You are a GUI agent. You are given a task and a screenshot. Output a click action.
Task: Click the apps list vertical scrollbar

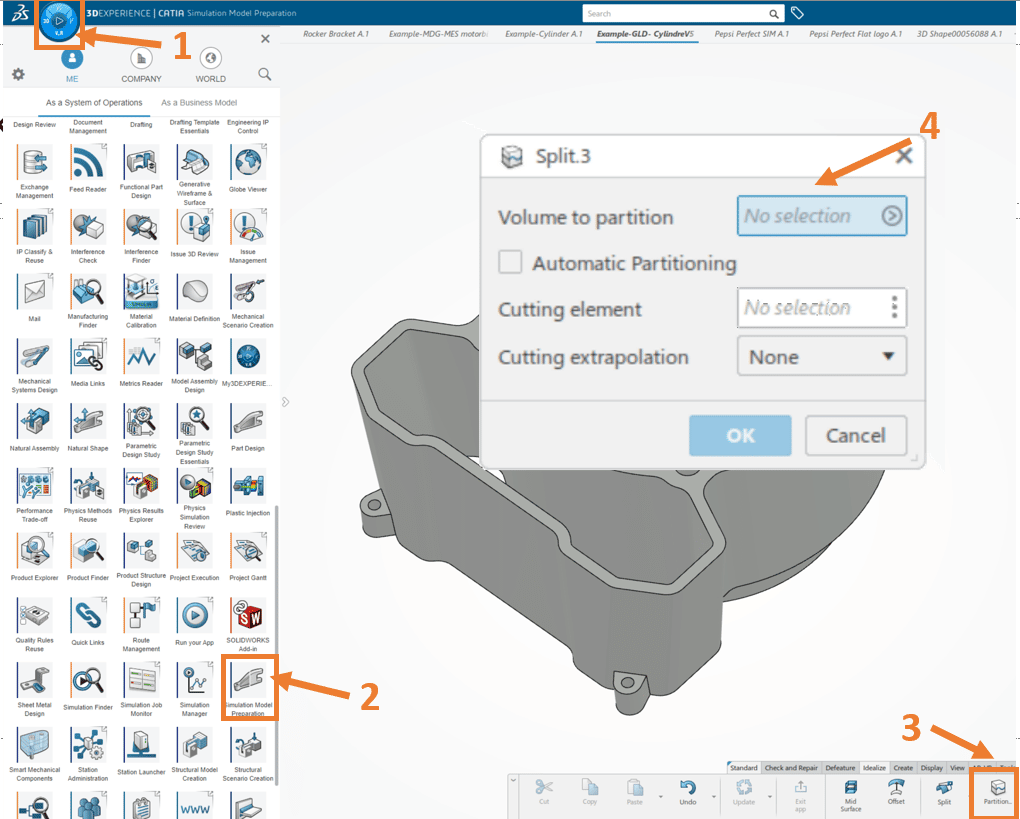tap(276, 644)
